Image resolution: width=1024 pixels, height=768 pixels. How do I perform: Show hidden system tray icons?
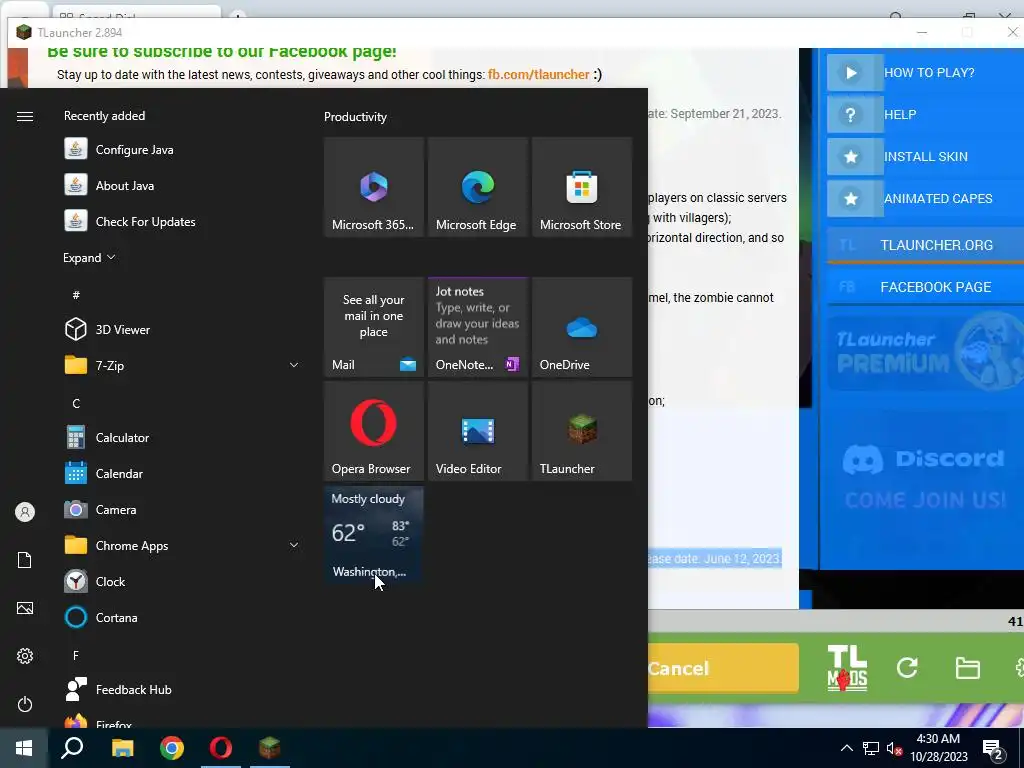[846, 748]
